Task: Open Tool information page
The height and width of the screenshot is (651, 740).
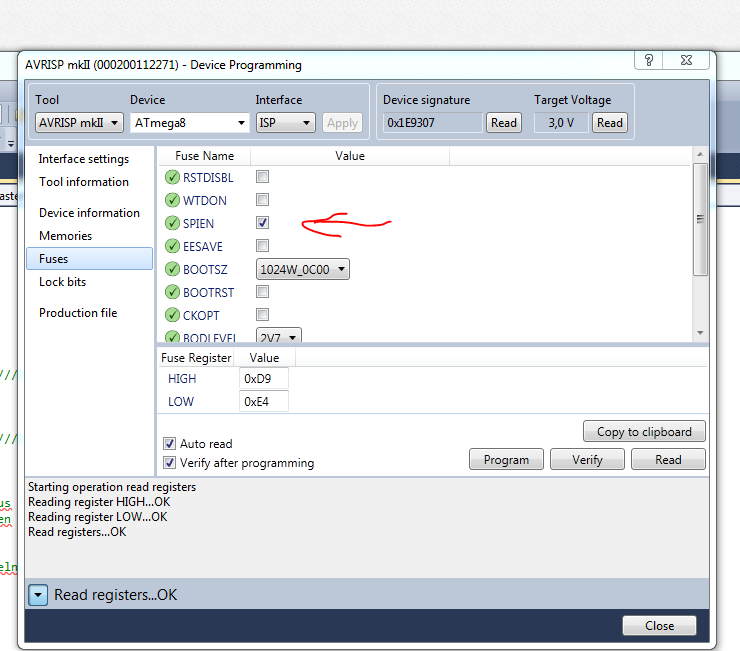Action: coord(84,182)
